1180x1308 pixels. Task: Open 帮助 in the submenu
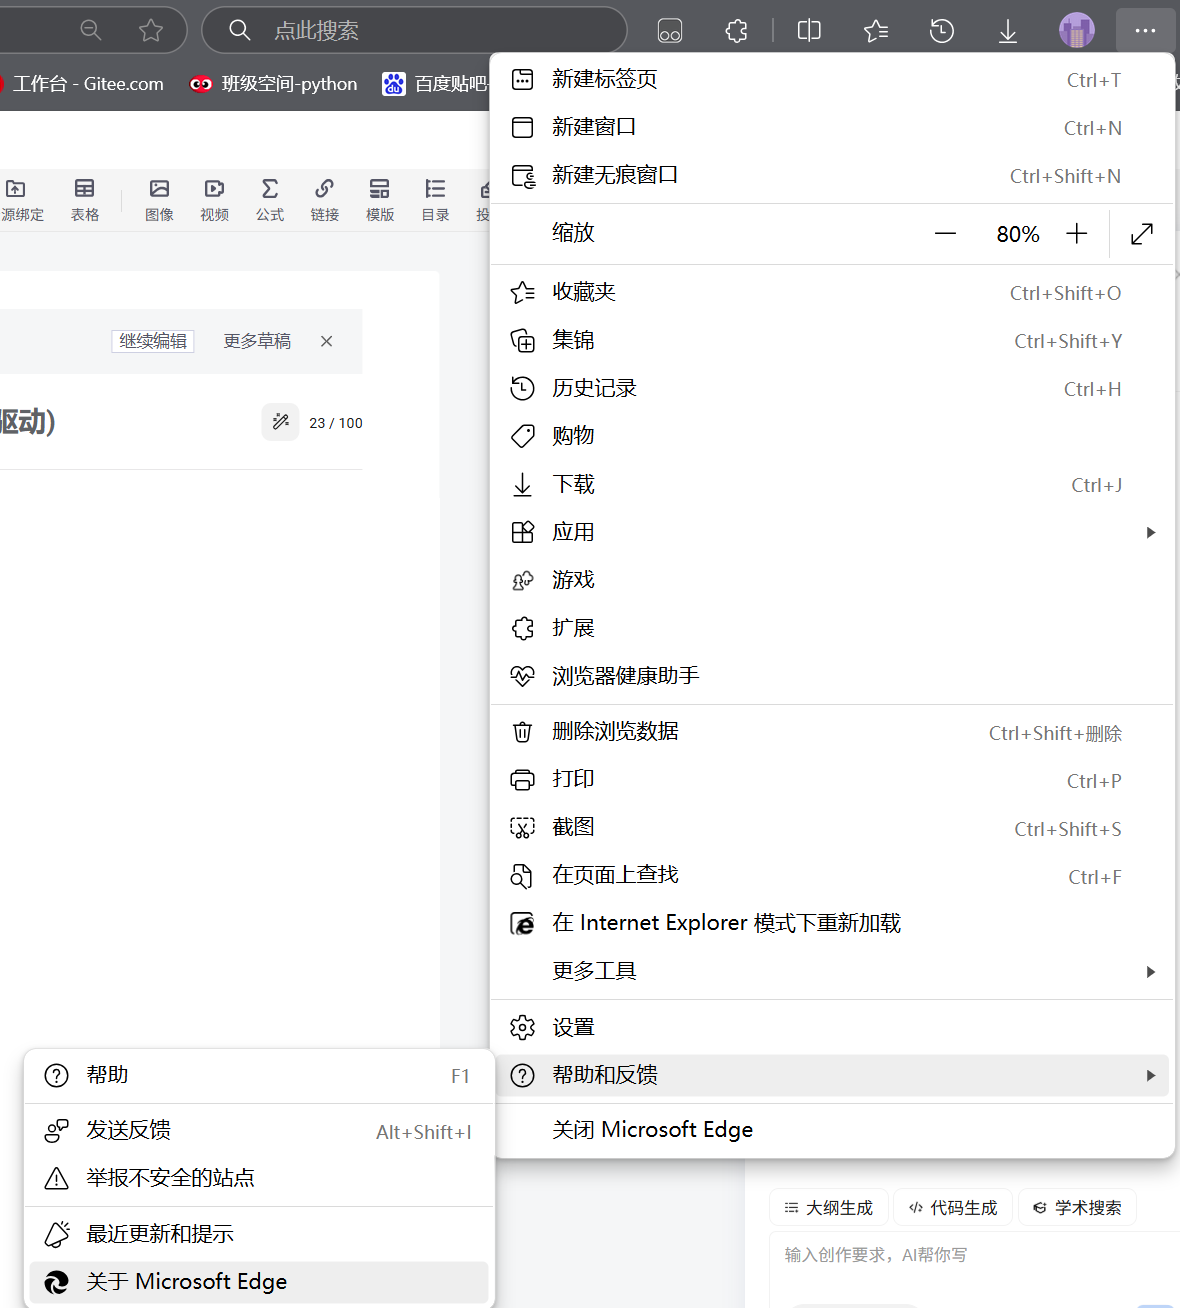(259, 1076)
